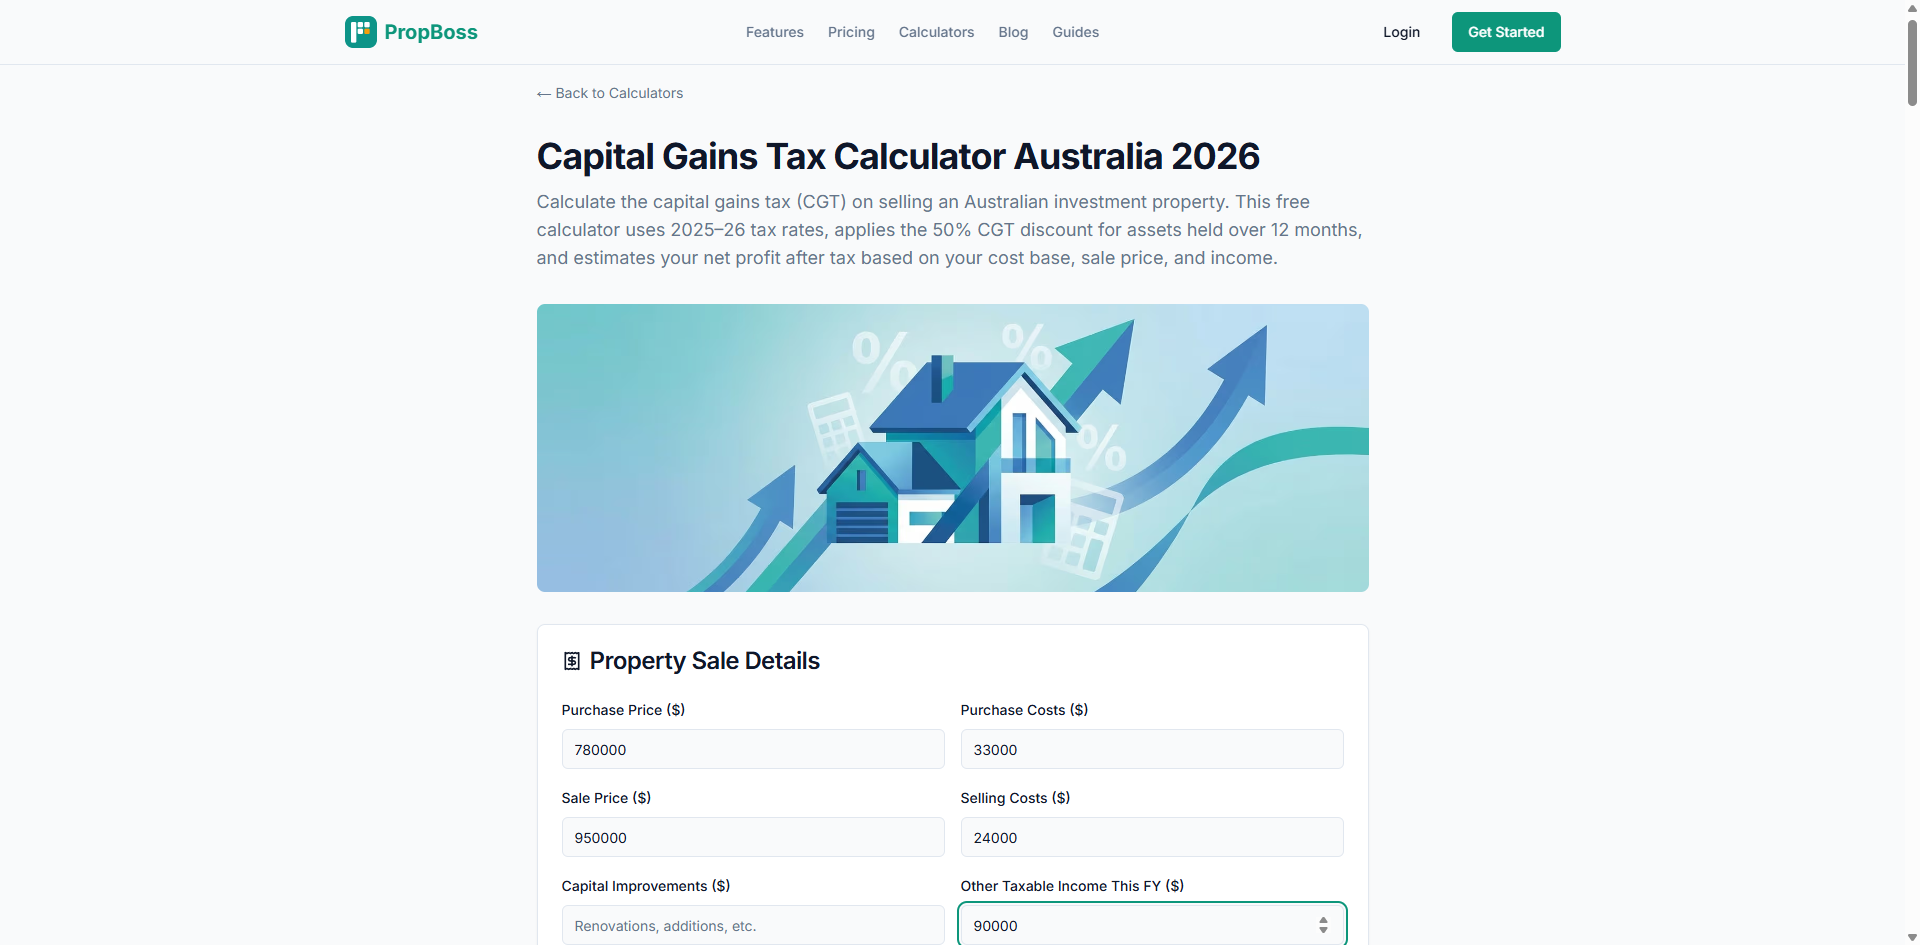Open the Features menu item
This screenshot has height=945, width=1920.
[x=774, y=32]
